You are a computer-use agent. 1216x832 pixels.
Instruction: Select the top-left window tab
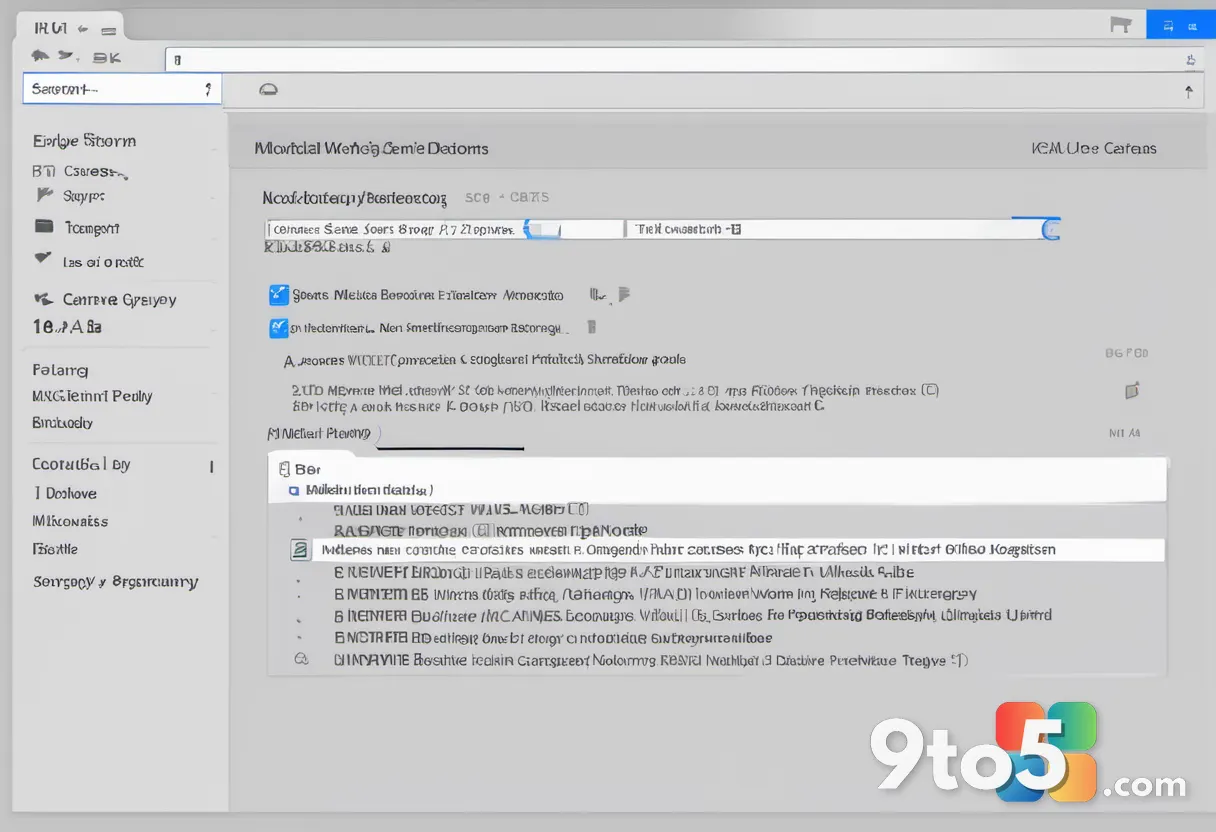coord(70,27)
